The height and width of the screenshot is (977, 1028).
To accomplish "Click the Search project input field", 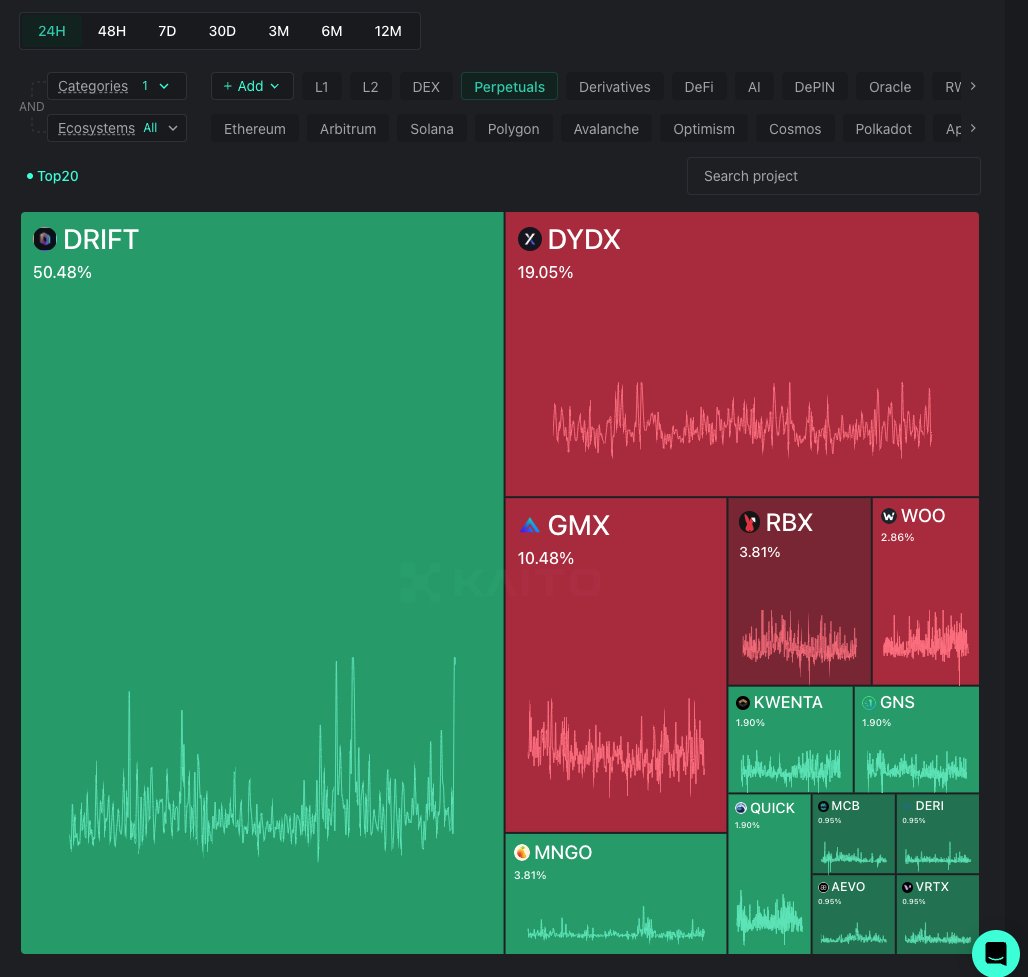I will [833, 176].
